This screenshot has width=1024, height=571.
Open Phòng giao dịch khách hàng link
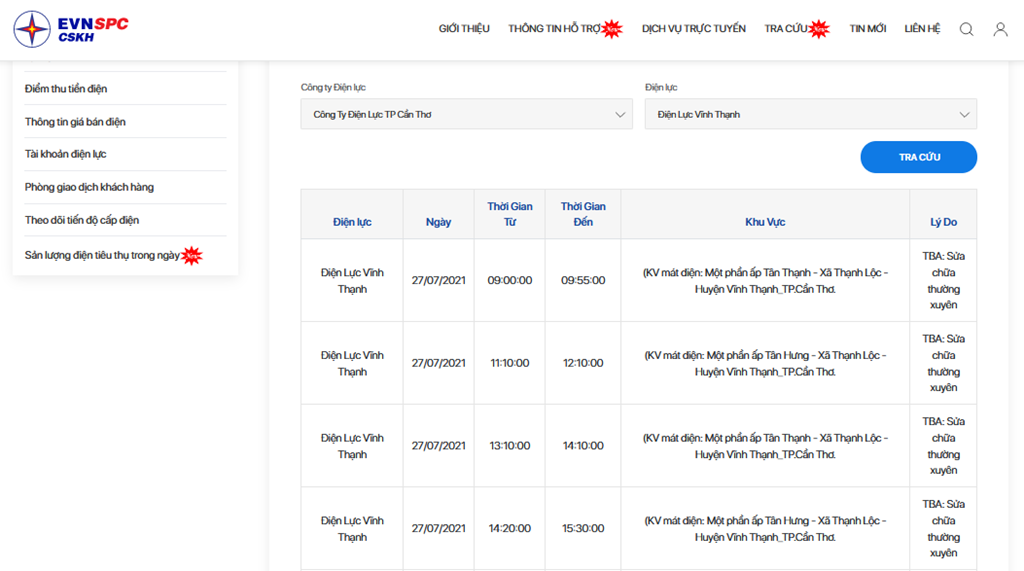click(89, 187)
